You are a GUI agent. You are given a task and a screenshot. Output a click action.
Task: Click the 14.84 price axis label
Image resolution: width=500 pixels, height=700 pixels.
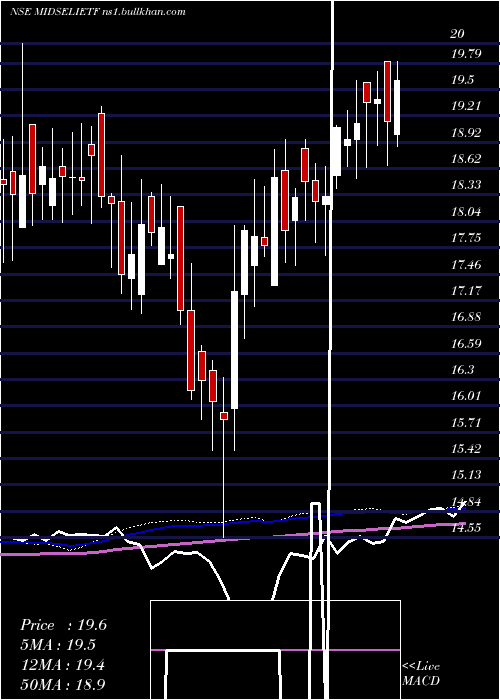tap(466, 501)
